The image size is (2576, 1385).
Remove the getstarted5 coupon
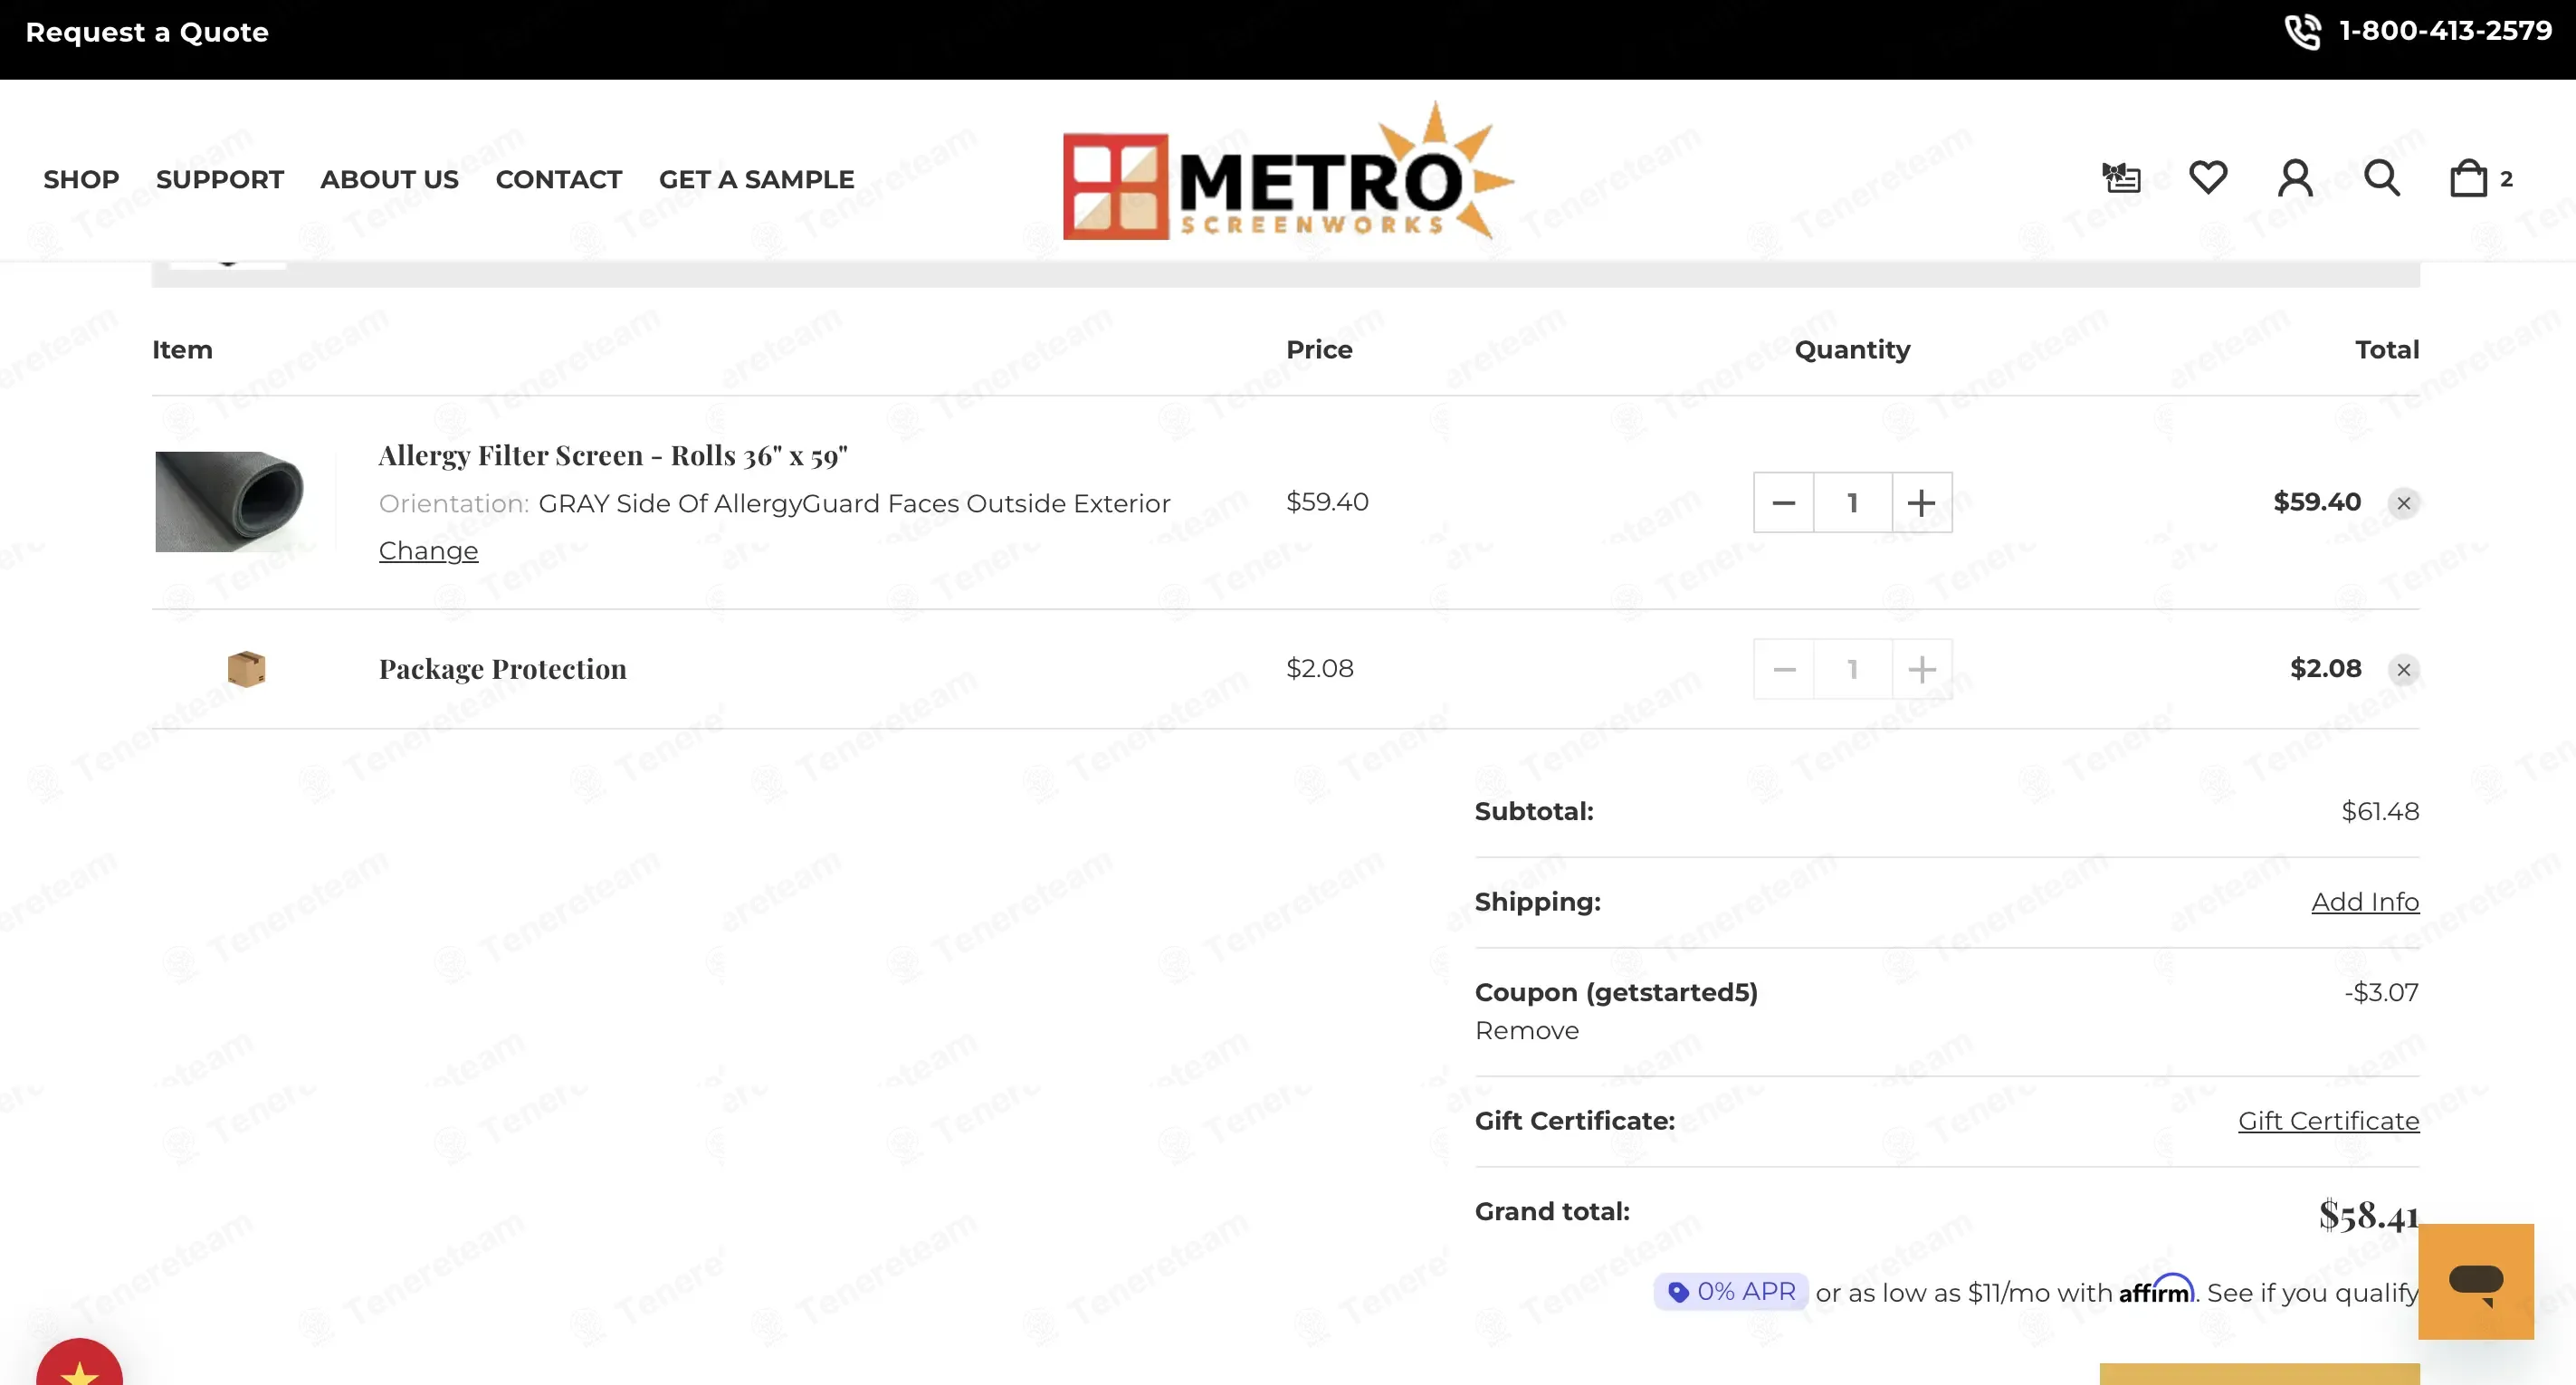tap(1527, 1031)
